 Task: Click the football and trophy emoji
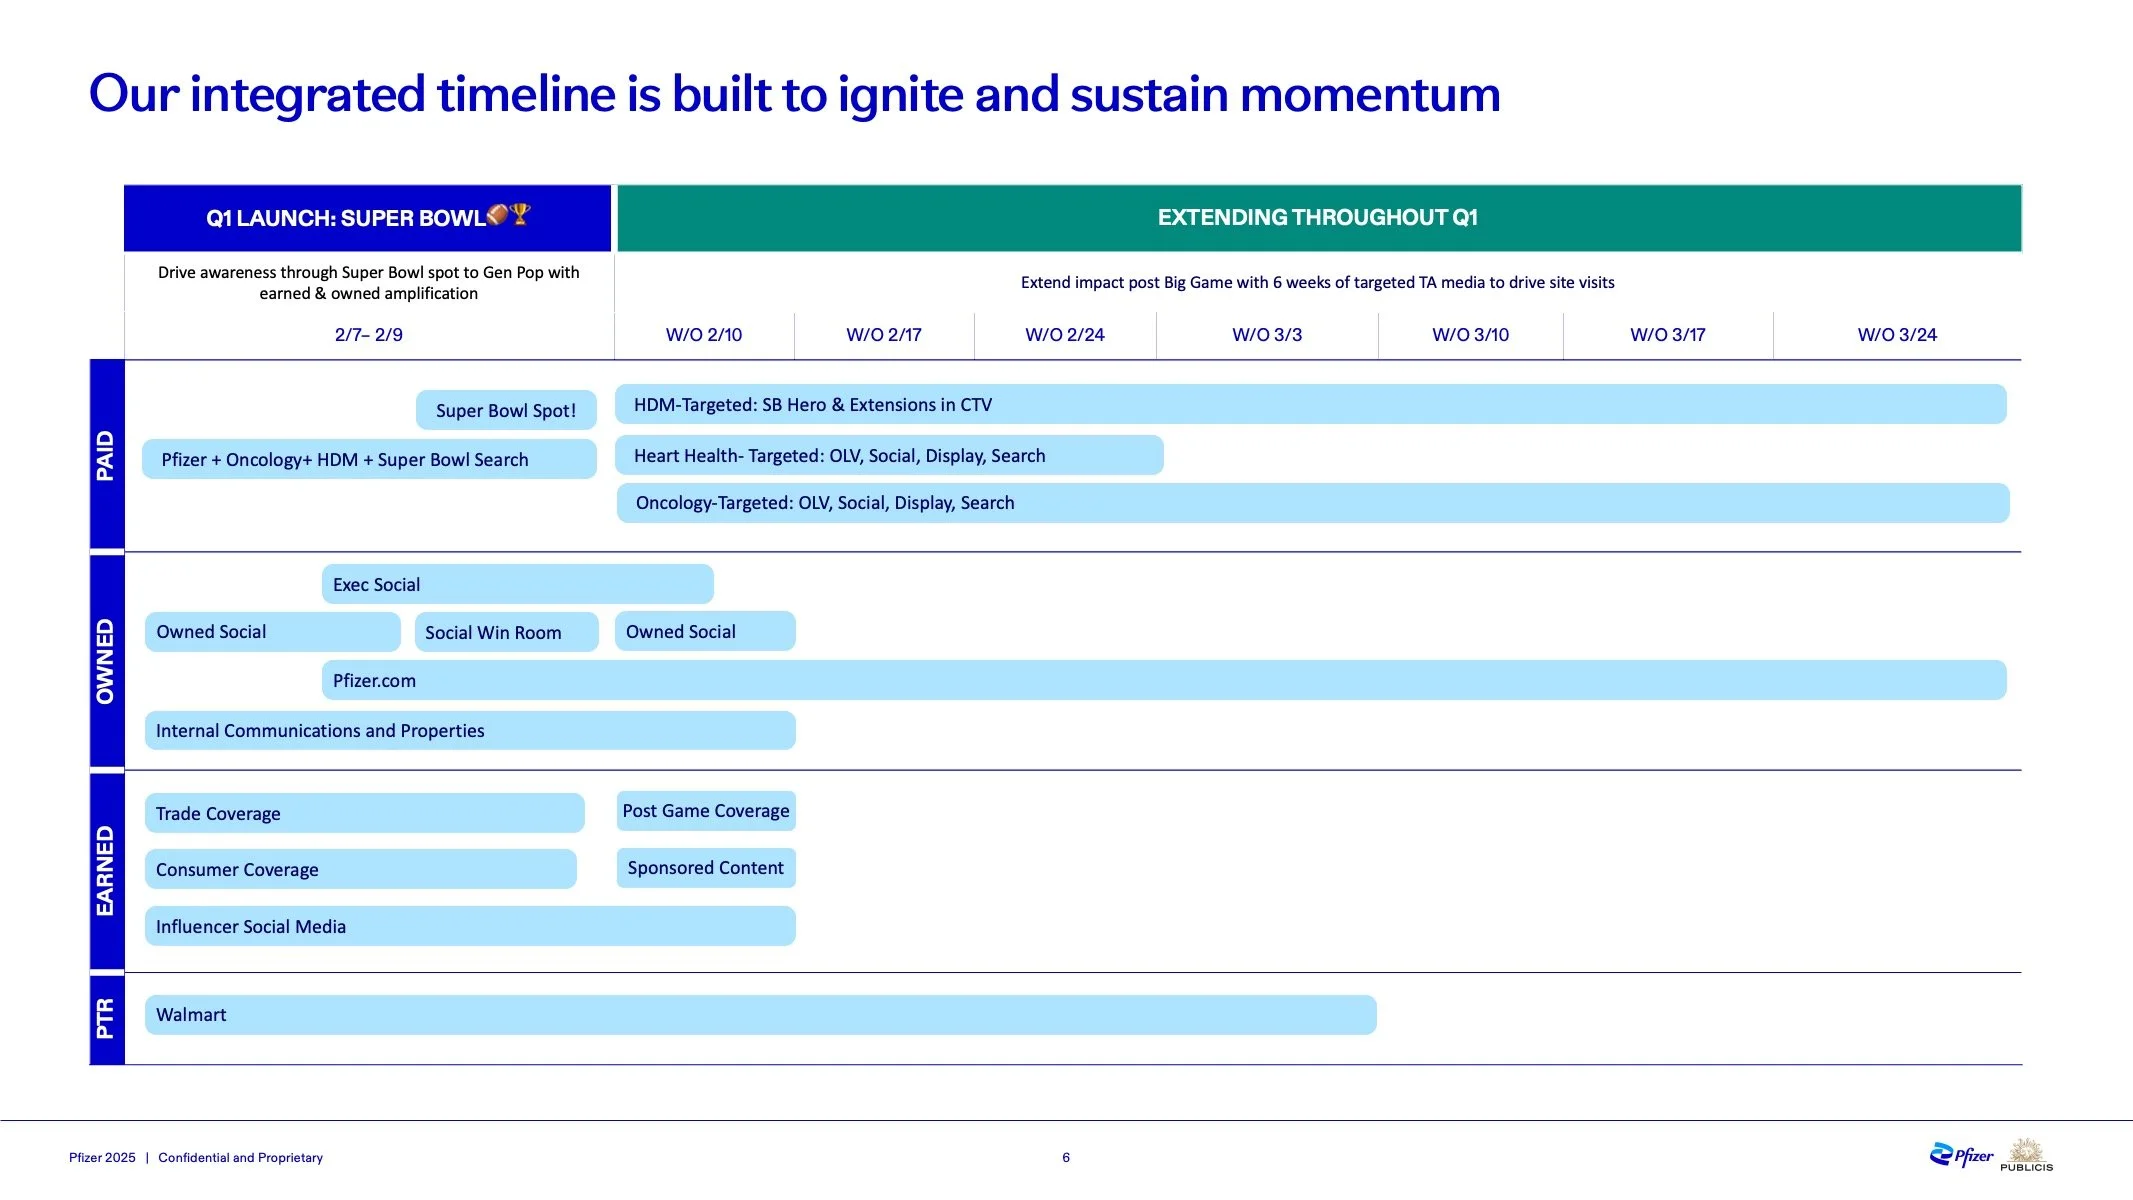(509, 215)
